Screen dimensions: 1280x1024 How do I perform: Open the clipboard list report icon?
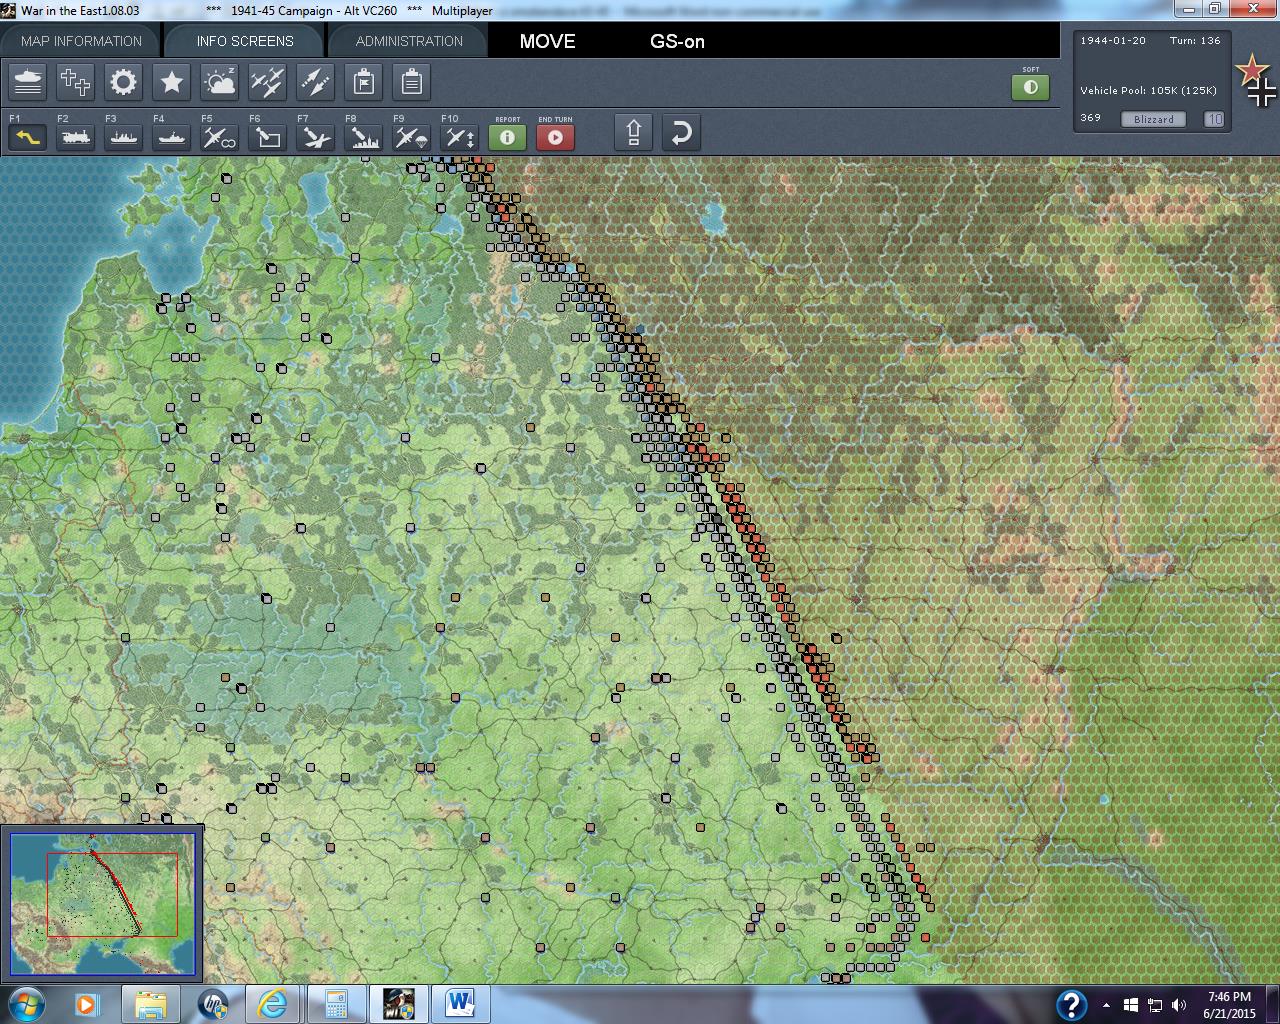pos(412,82)
